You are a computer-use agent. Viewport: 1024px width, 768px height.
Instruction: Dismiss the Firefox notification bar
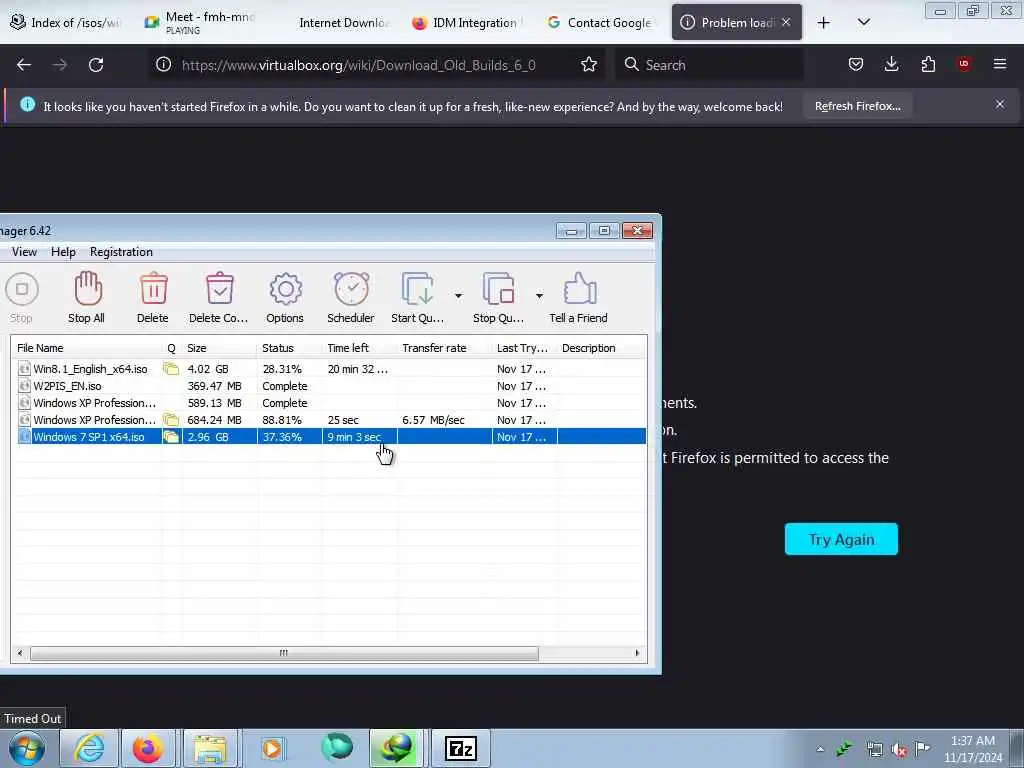(x=1000, y=104)
